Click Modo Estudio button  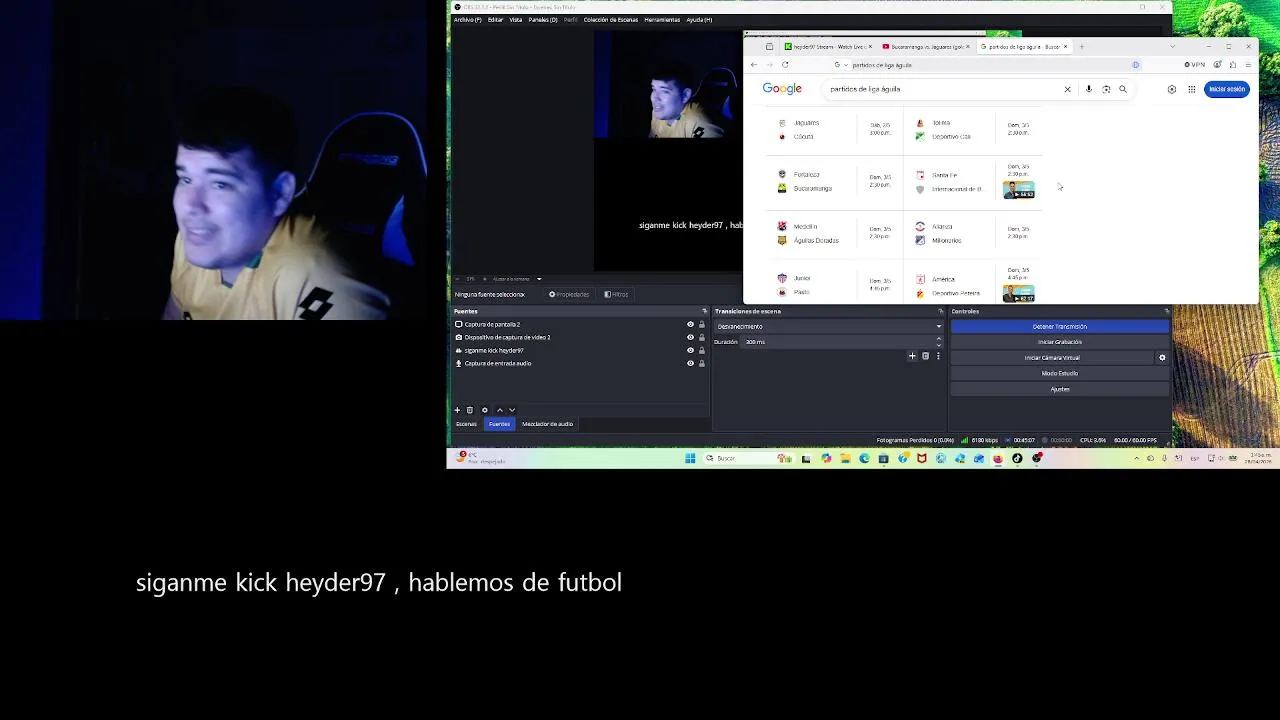point(1059,373)
